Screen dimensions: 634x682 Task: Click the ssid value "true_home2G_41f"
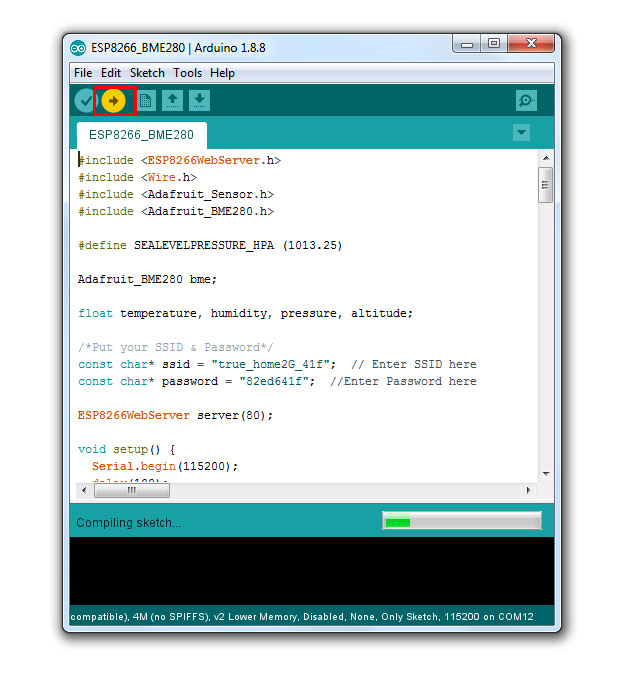(270, 364)
